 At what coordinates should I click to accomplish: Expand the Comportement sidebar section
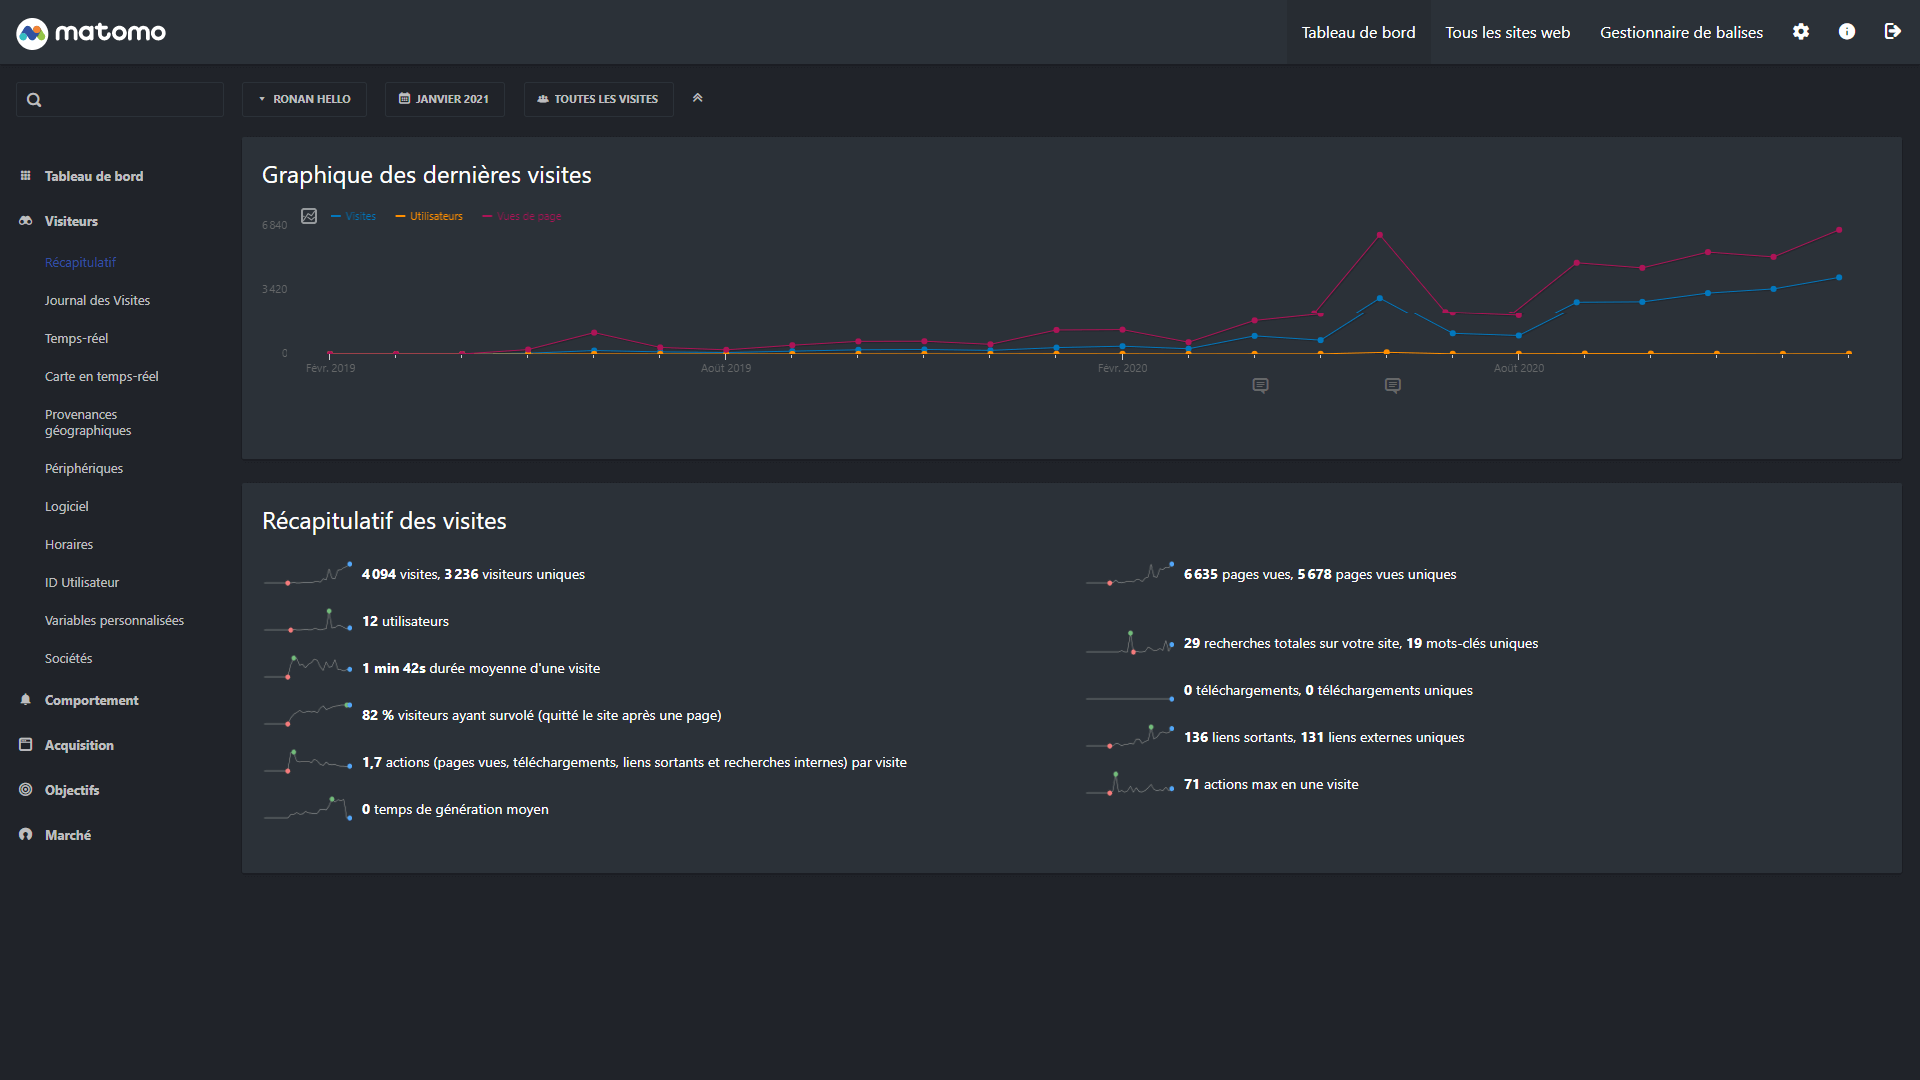click(91, 700)
